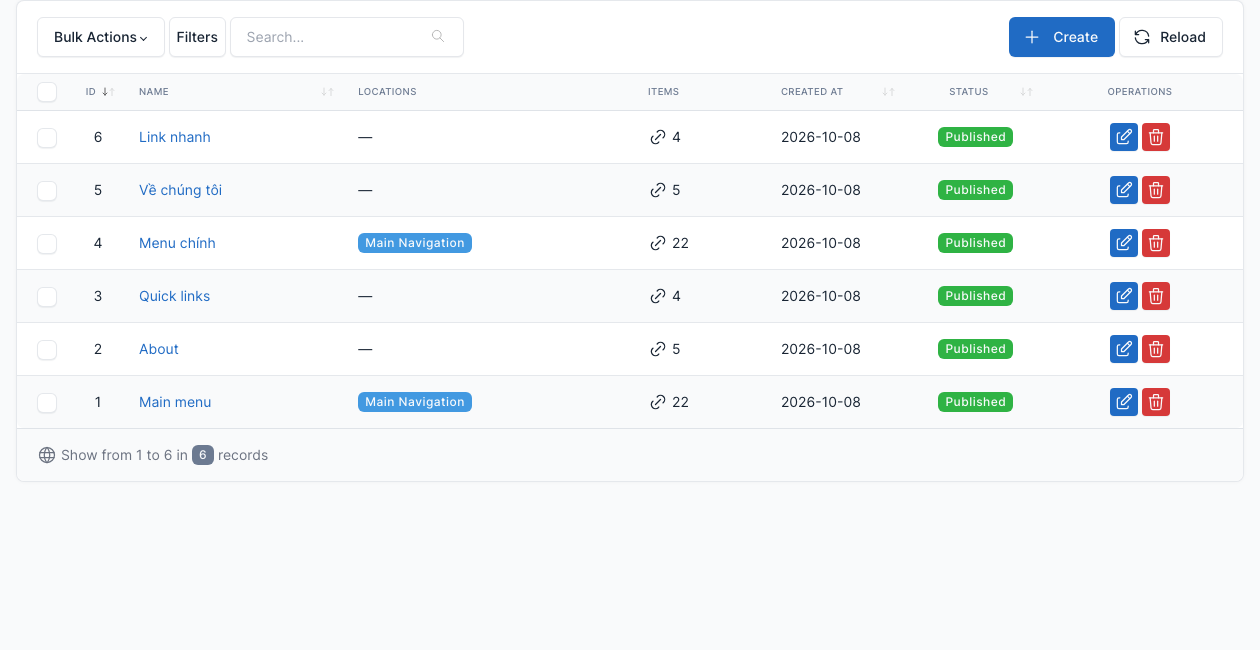Edit the Về chúng tôi menu
Screen dimensions: 1260x650
click(1124, 190)
